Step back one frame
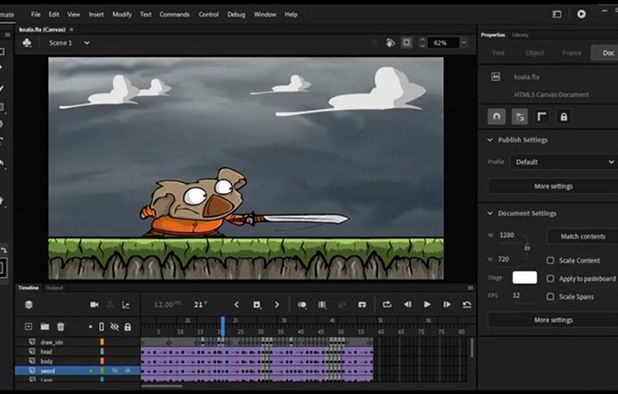The image size is (618, 394). (408, 304)
